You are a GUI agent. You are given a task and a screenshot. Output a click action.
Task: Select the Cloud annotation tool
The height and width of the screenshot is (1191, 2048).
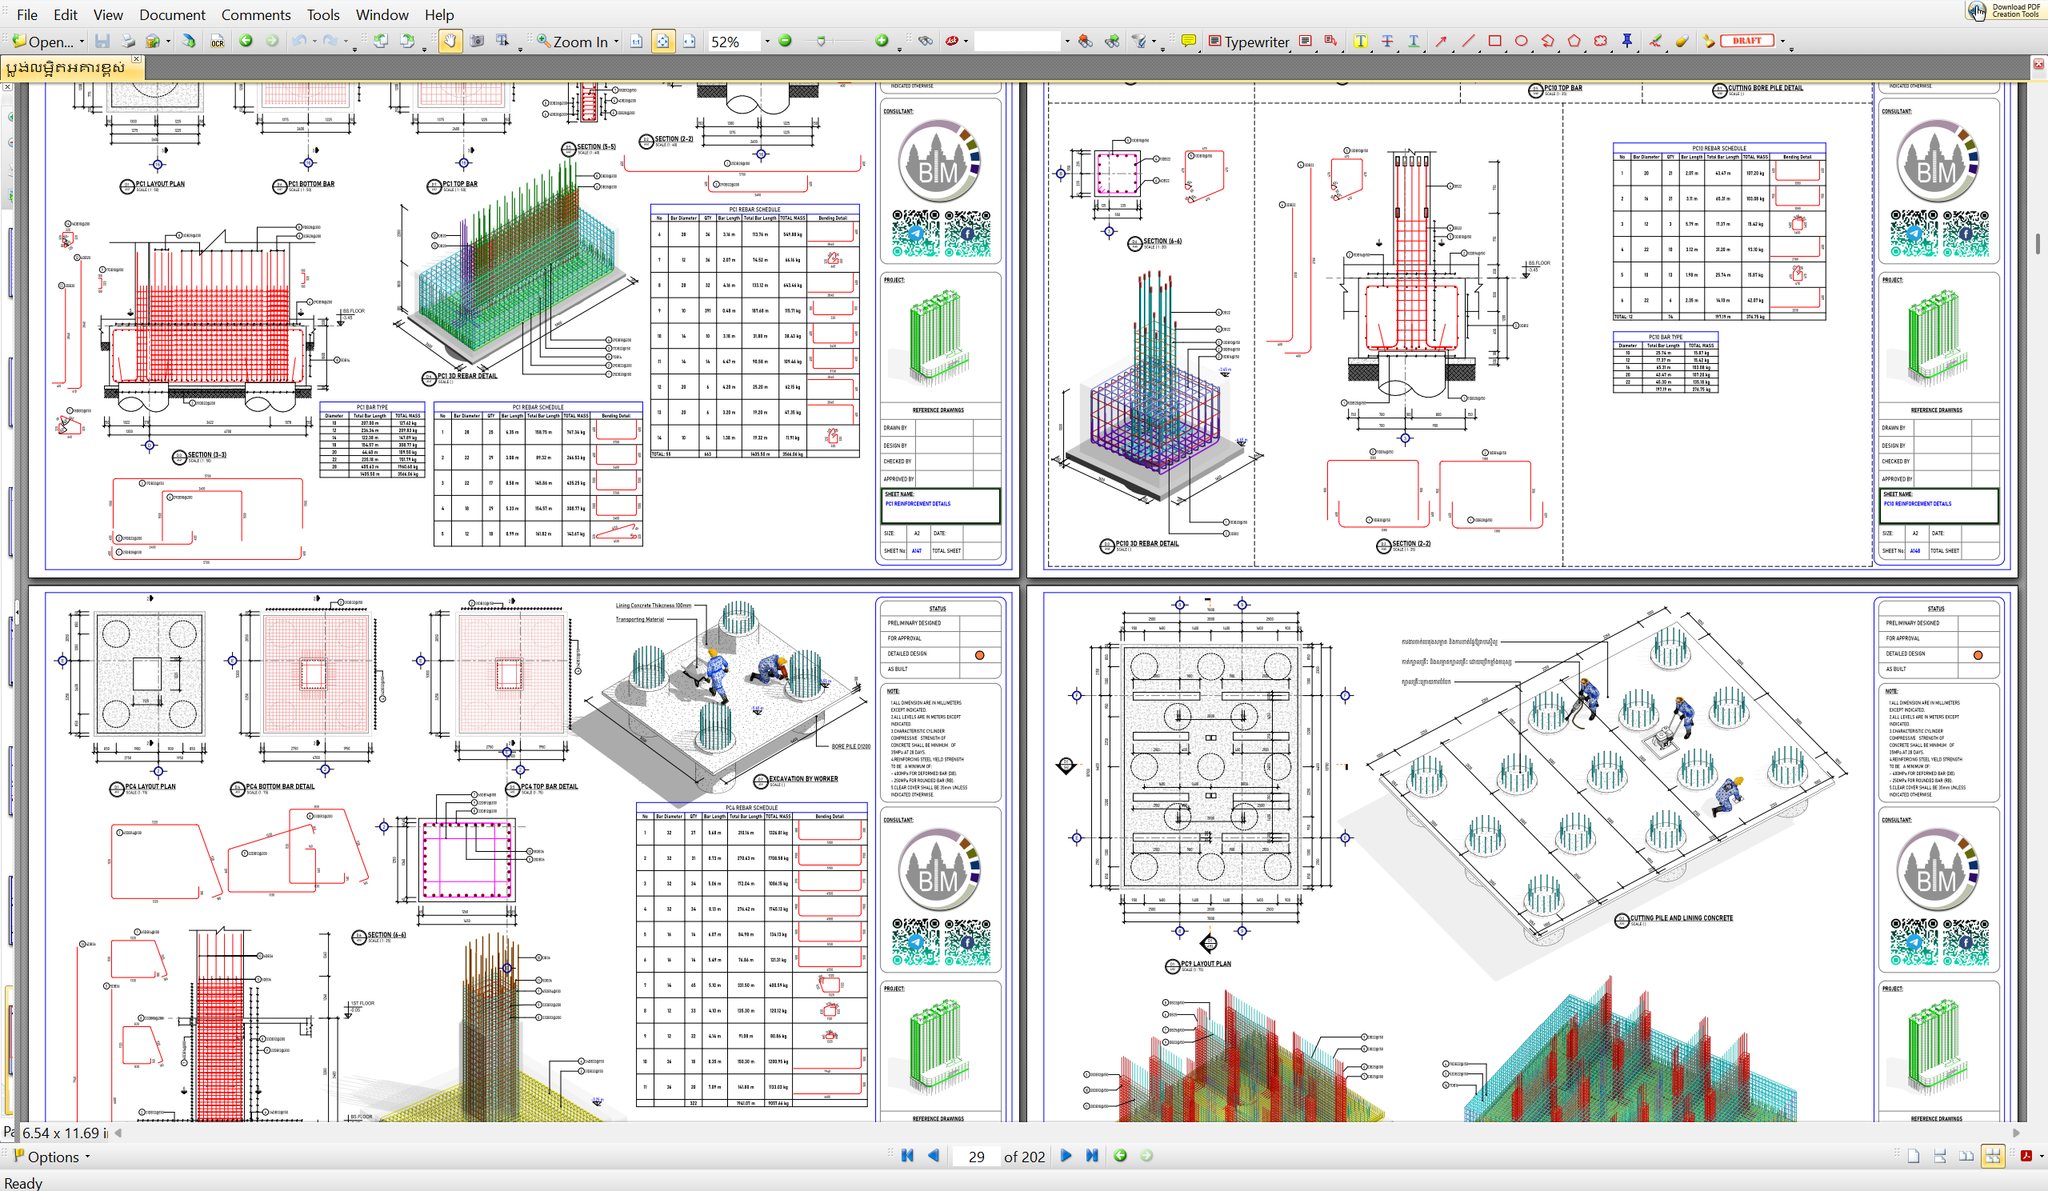tap(1600, 41)
